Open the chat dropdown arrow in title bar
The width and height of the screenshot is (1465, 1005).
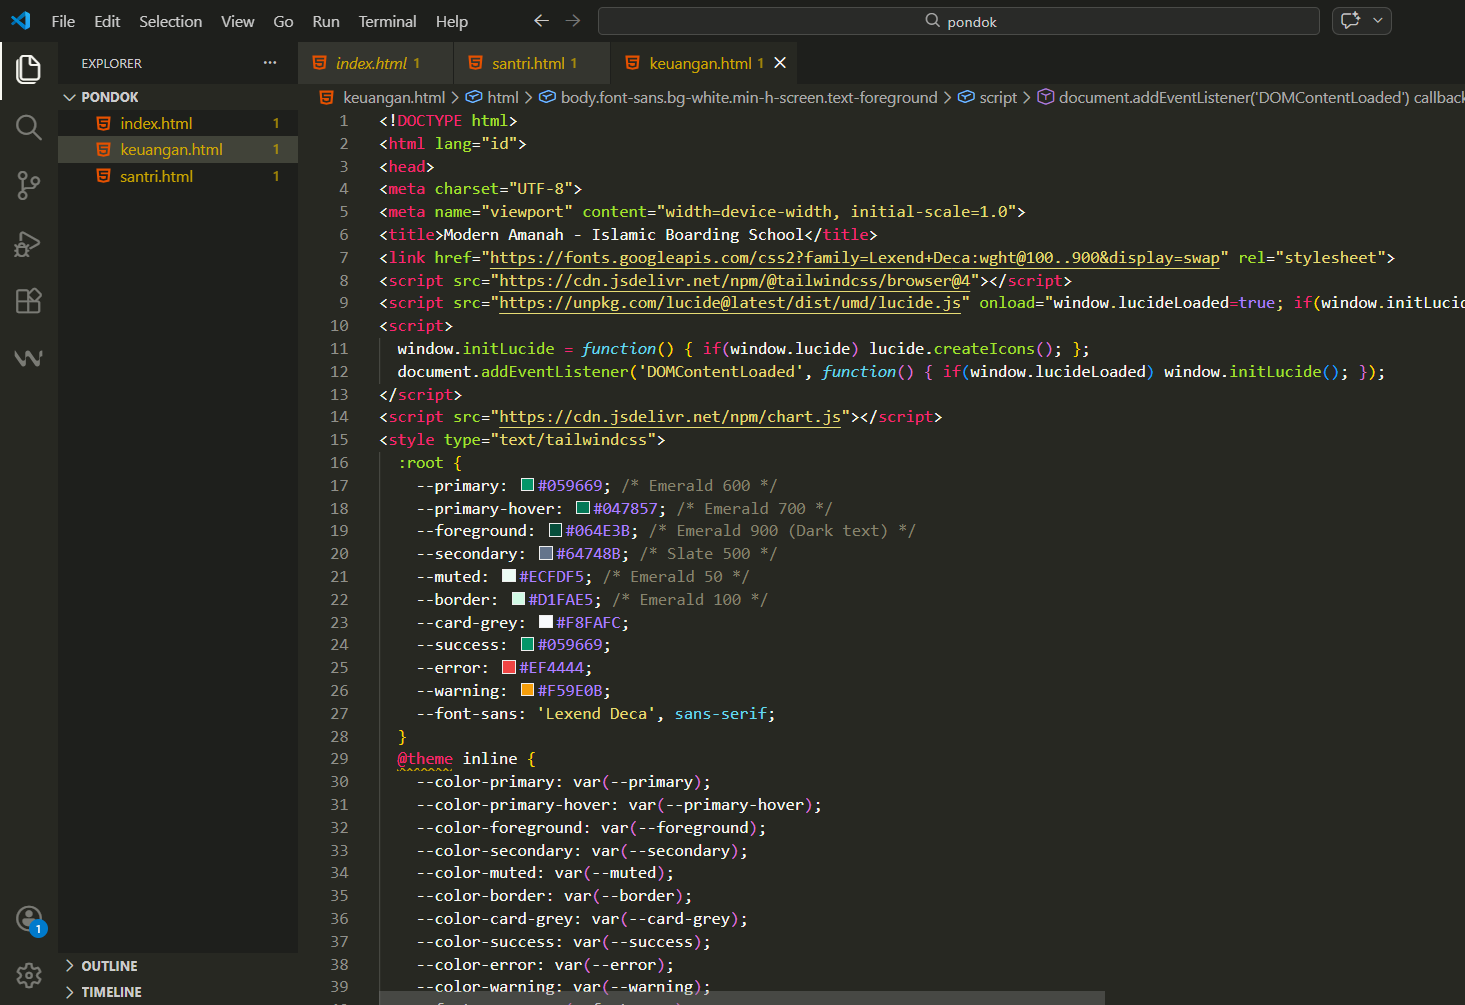(x=1378, y=21)
